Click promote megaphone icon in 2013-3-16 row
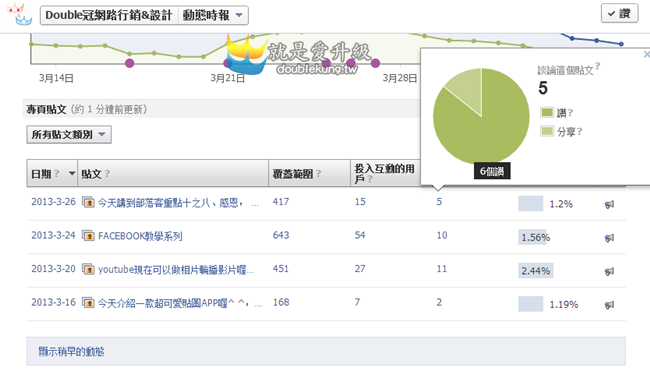This screenshot has width=650, height=381. [609, 305]
